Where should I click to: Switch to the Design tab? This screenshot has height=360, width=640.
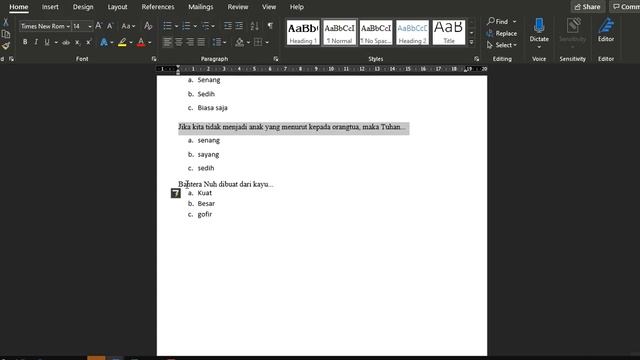tap(83, 7)
